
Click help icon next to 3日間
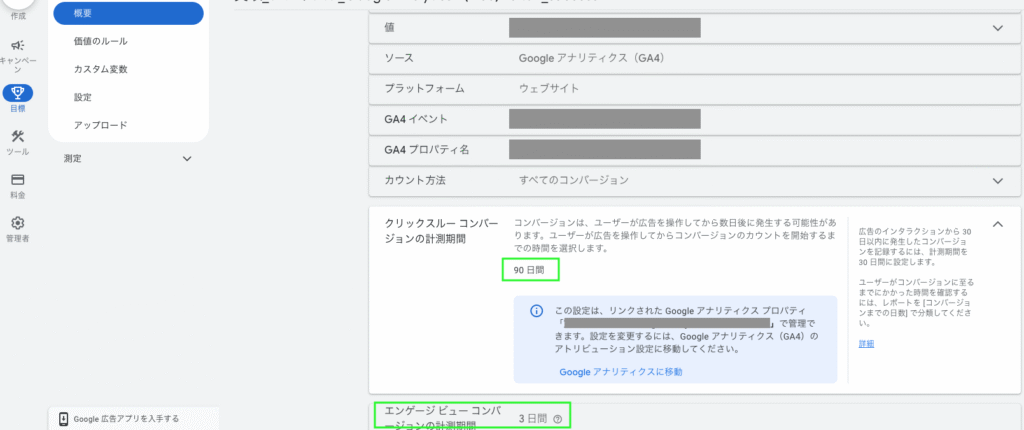pos(557,419)
